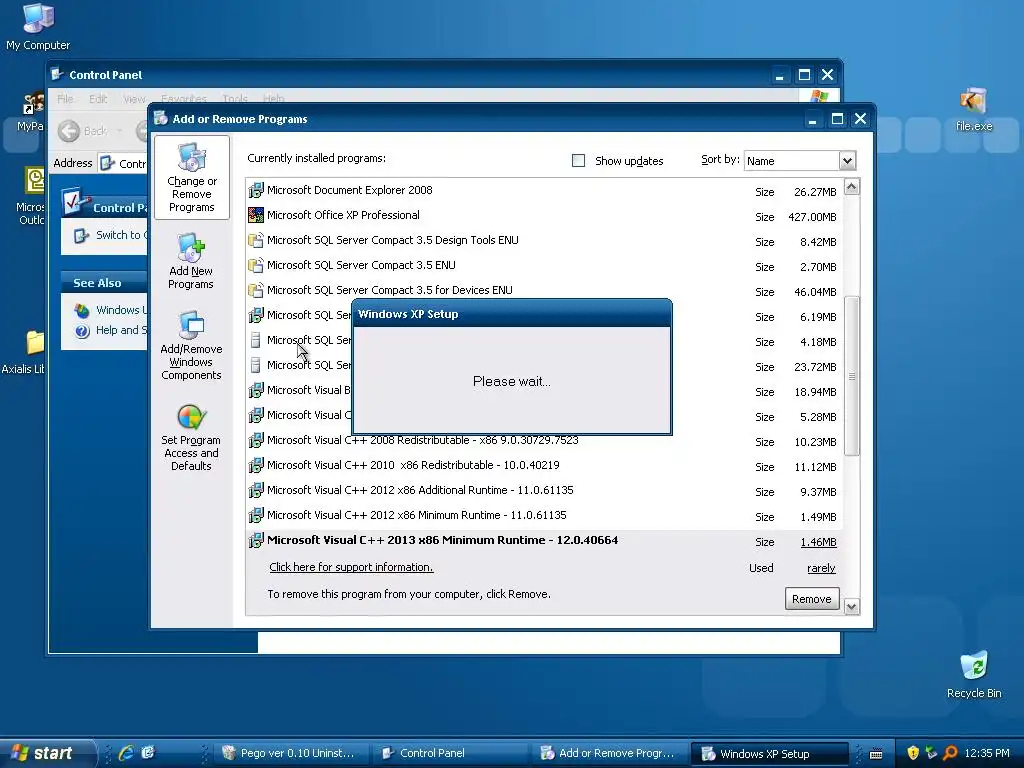The height and width of the screenshot is (768, 1024).
Task: Click the Help and Support question icon
Action: click(x=82, y=331)
